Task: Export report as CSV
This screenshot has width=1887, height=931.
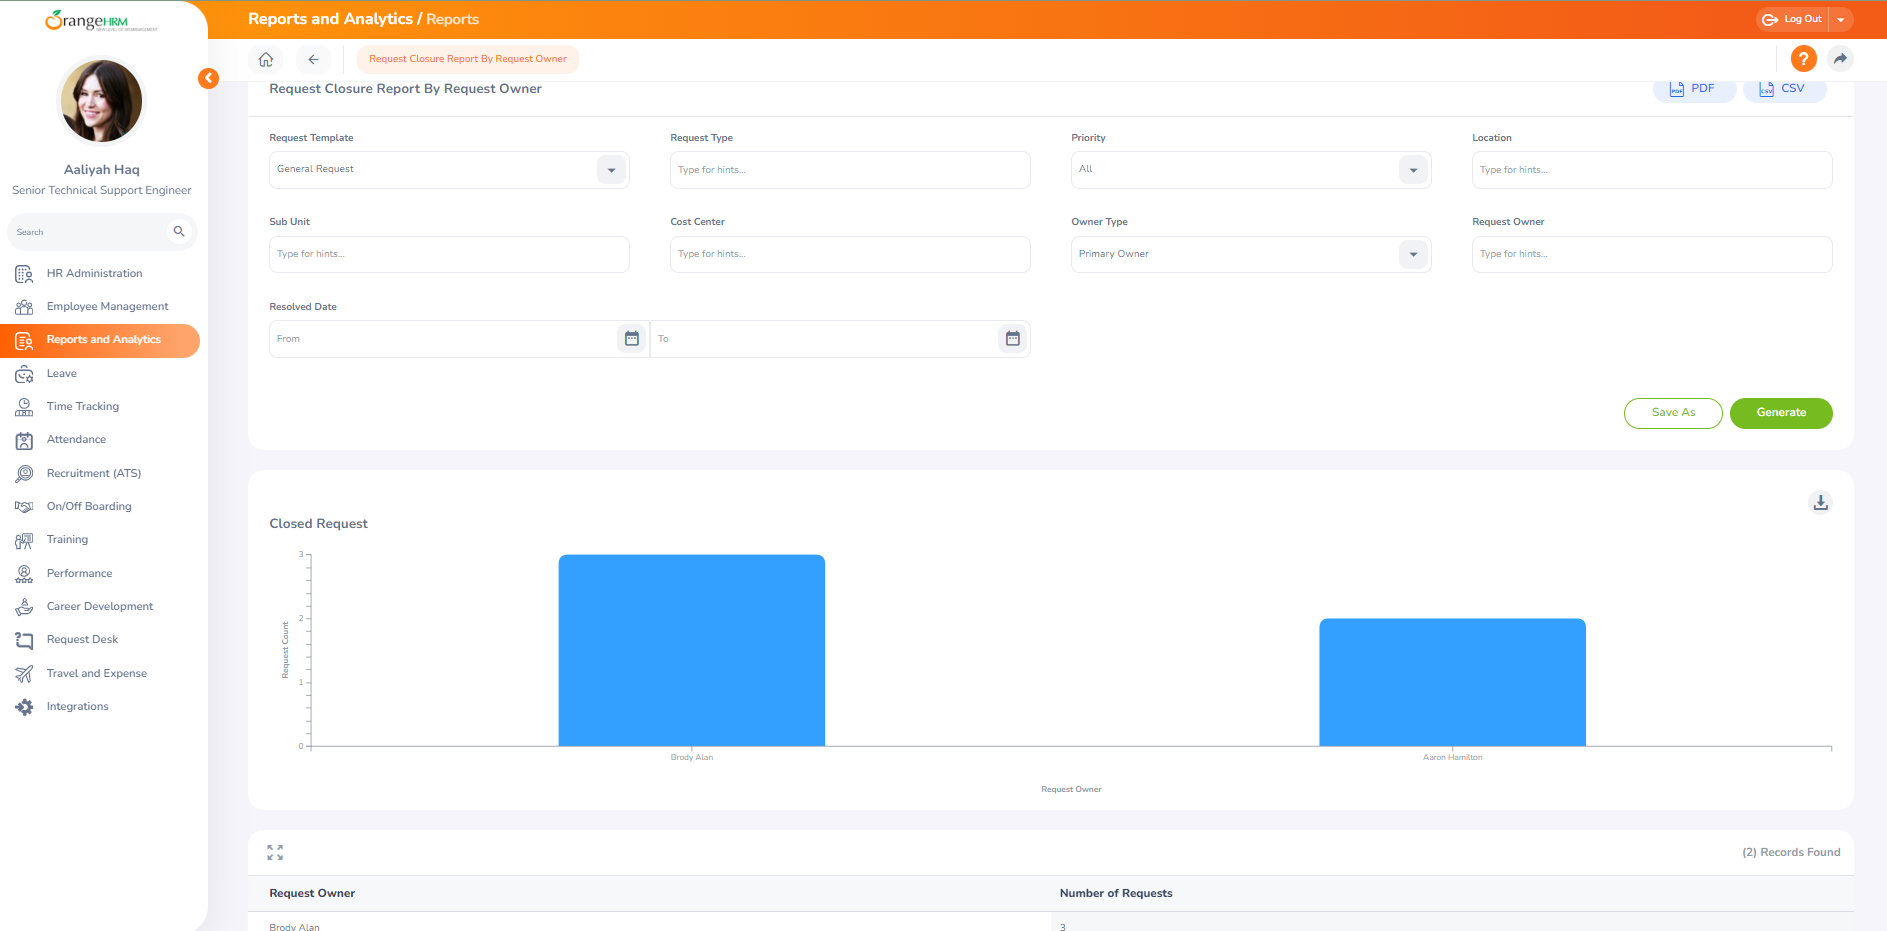Action: tap(1784, 89)
